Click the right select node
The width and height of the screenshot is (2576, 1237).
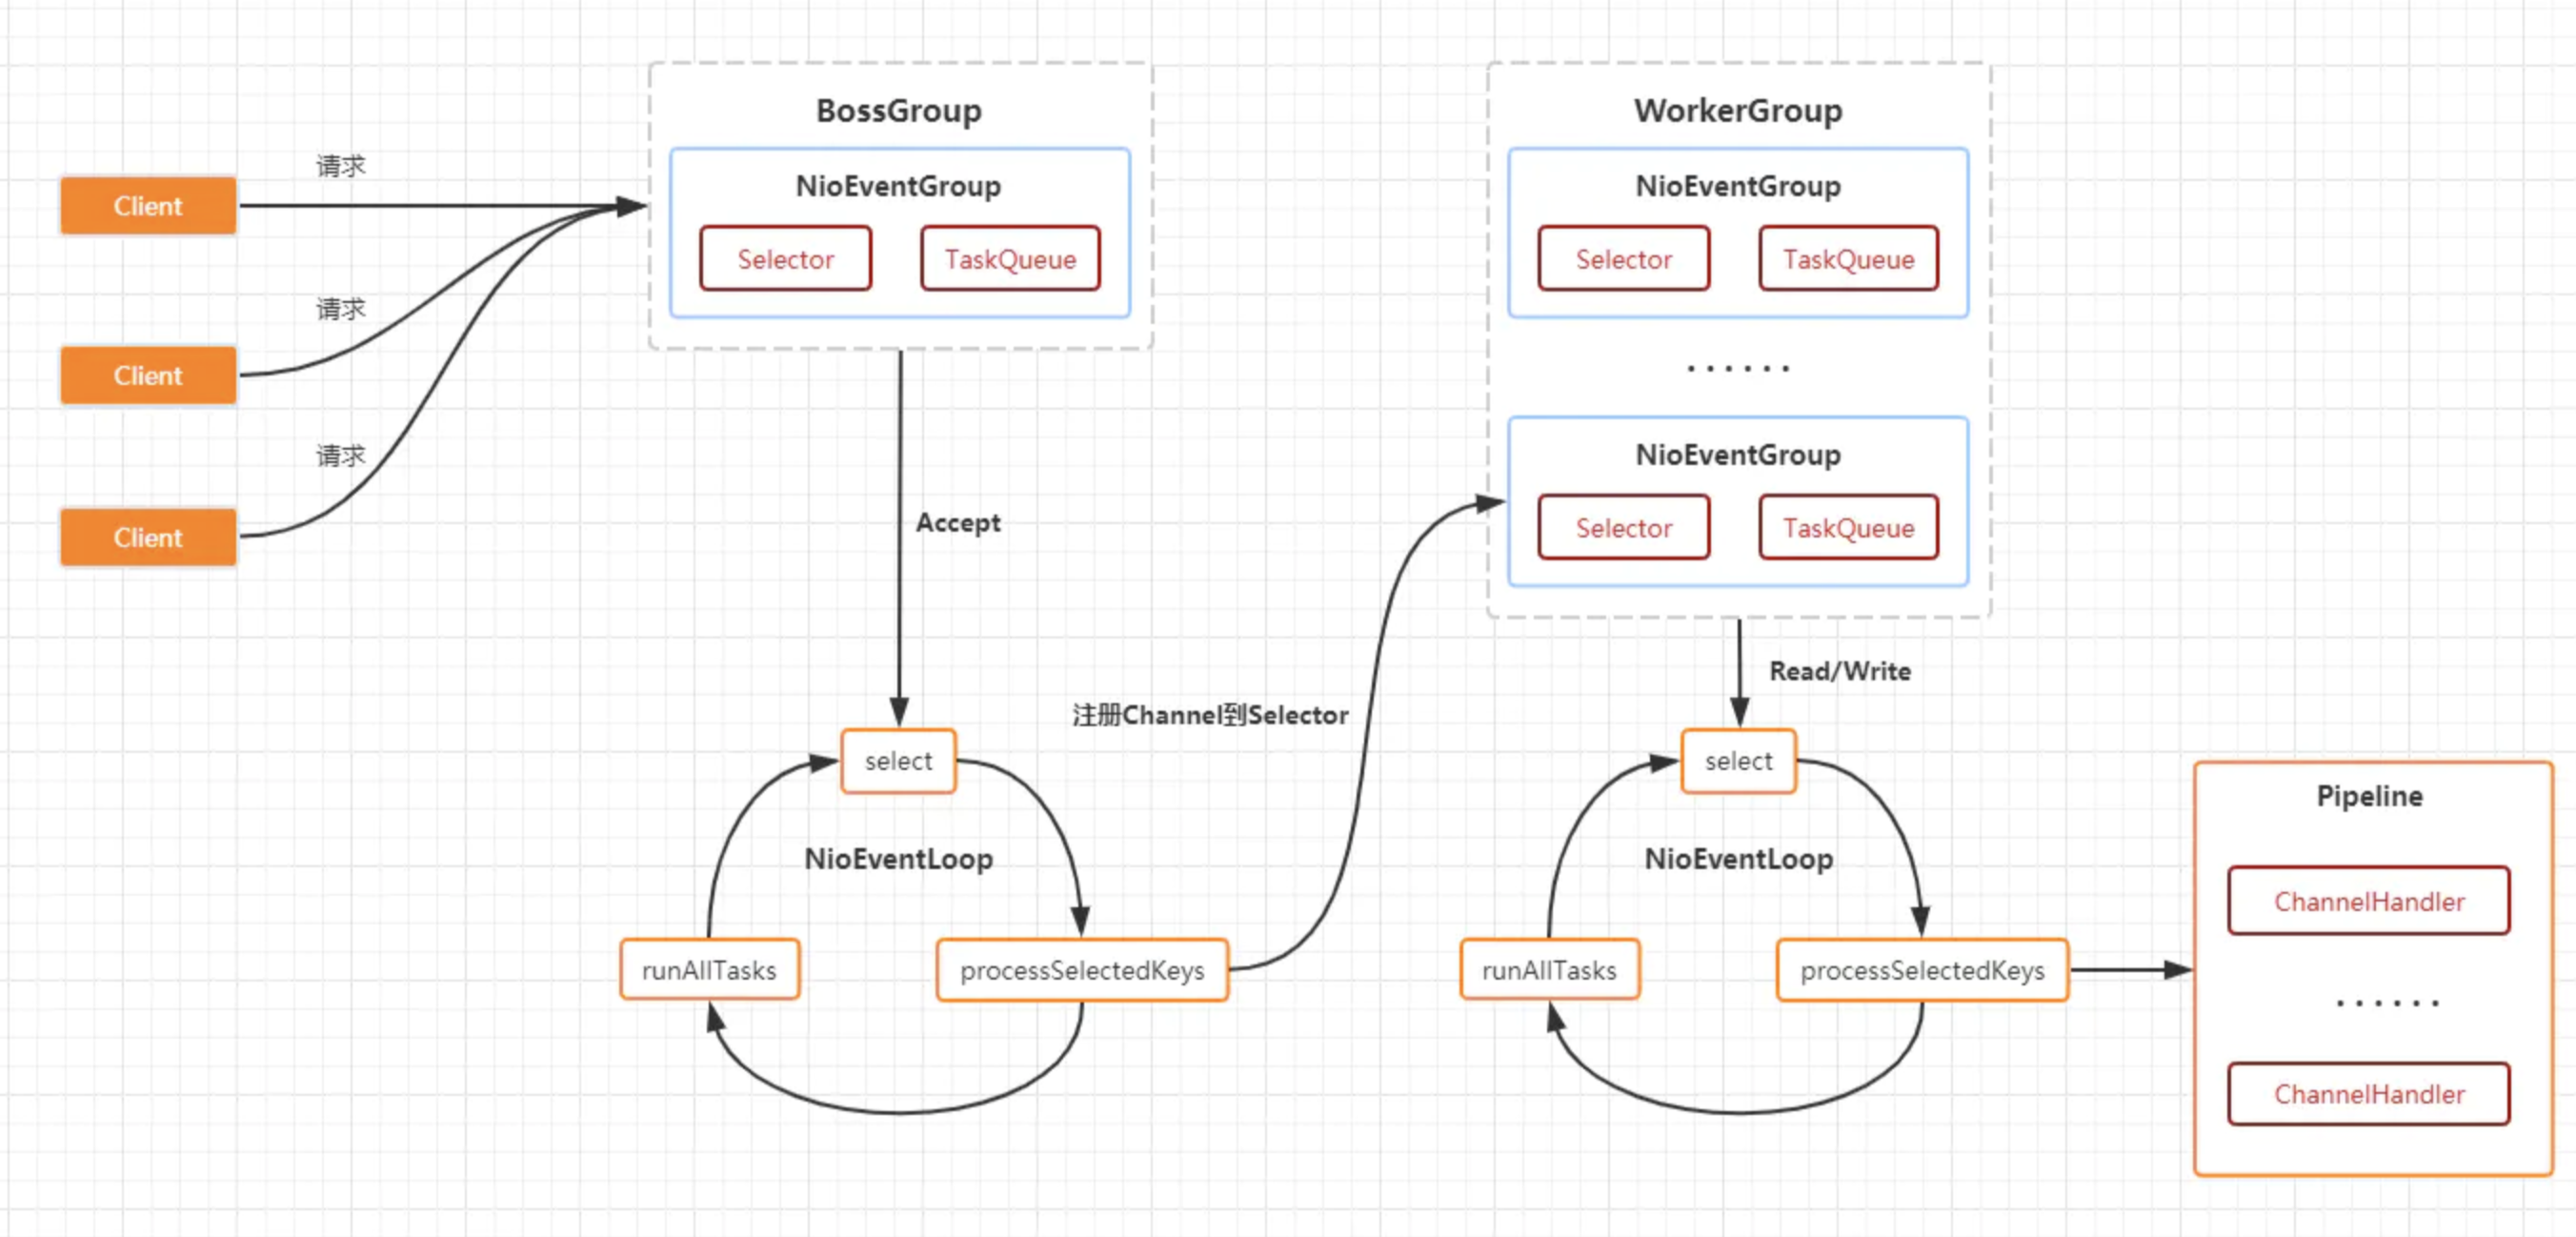[1738, 761]
